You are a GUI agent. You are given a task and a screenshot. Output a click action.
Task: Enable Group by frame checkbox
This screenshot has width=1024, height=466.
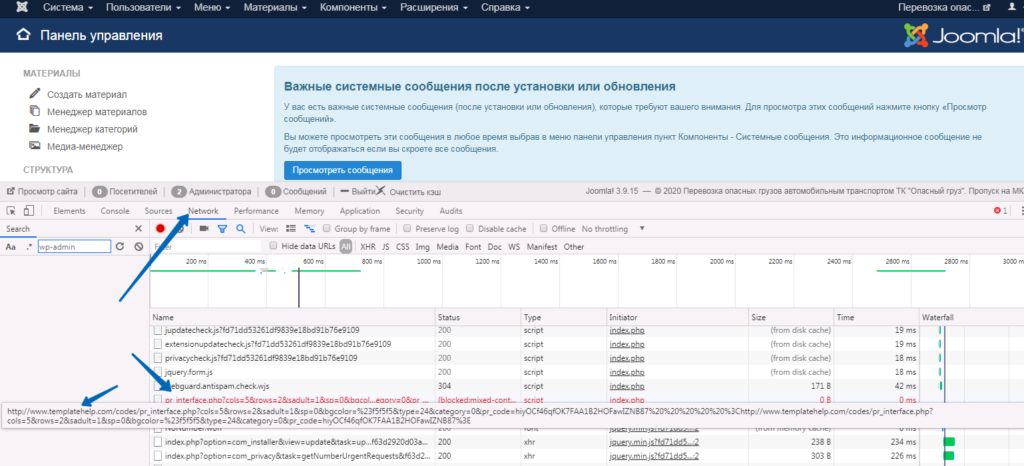(327, 228)
